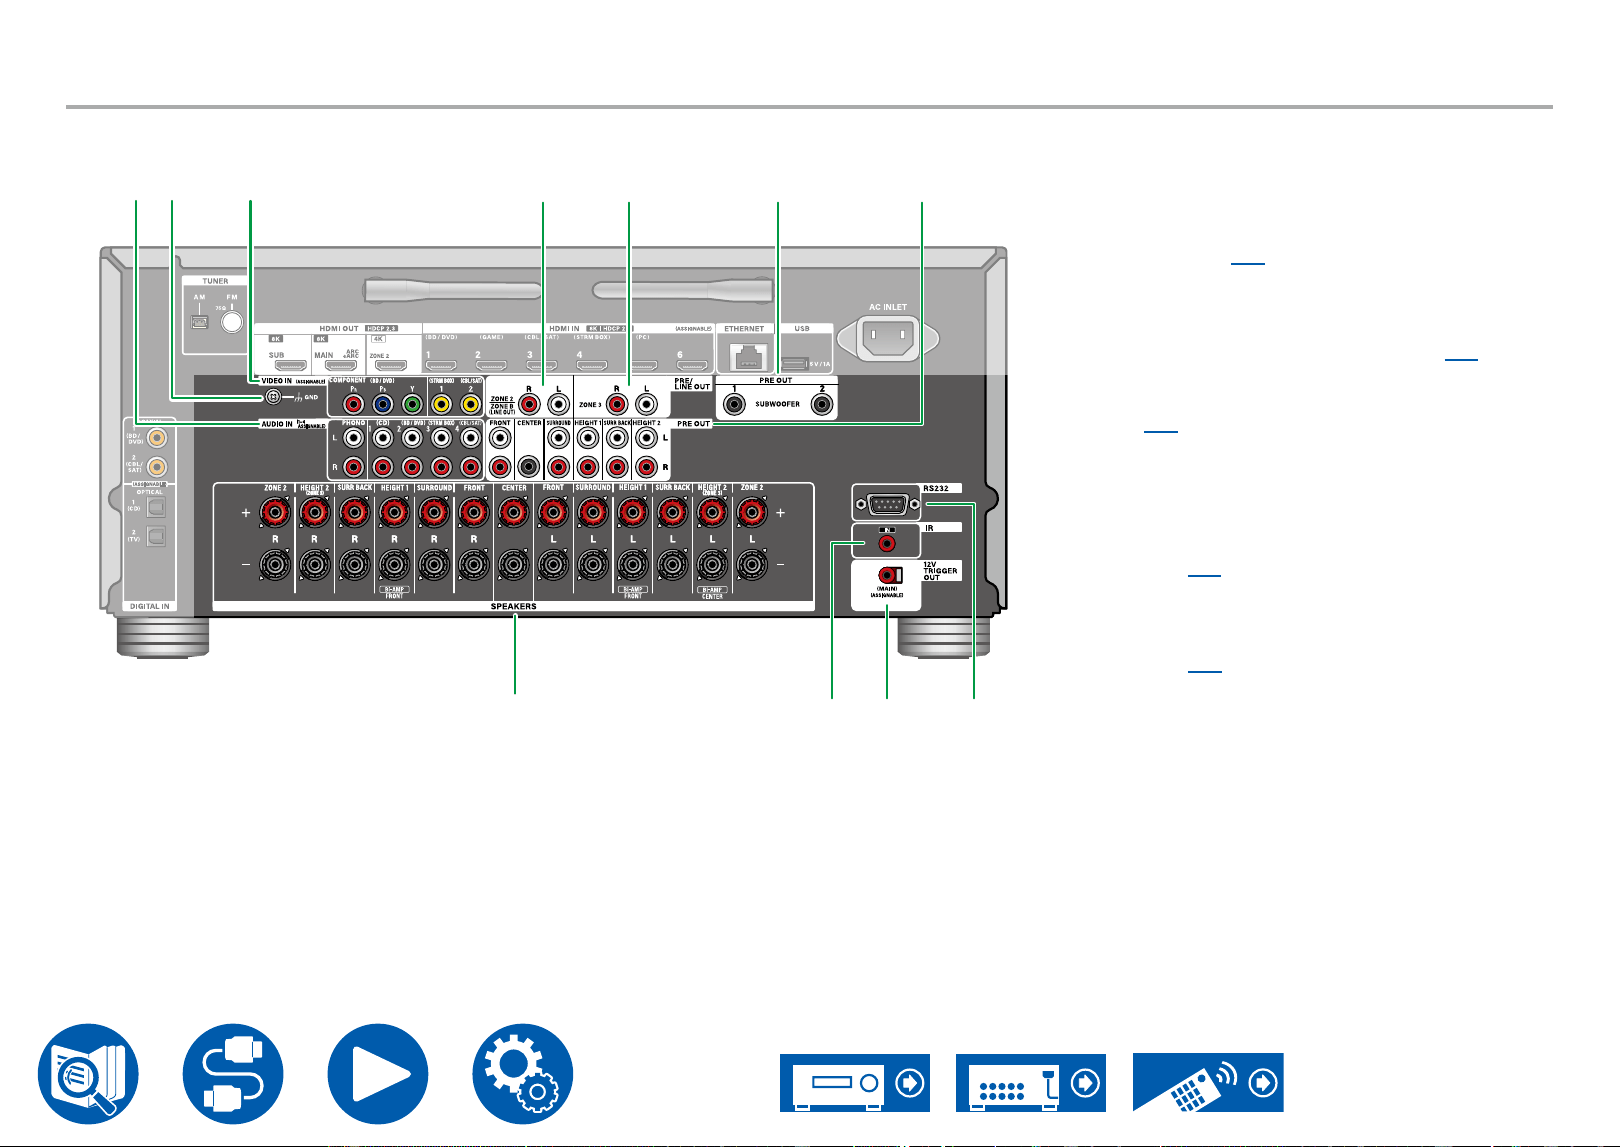This screenshot has height=1147, width=1620.
Task: Click the ZONE 3 label
Action: click(590, 405)
